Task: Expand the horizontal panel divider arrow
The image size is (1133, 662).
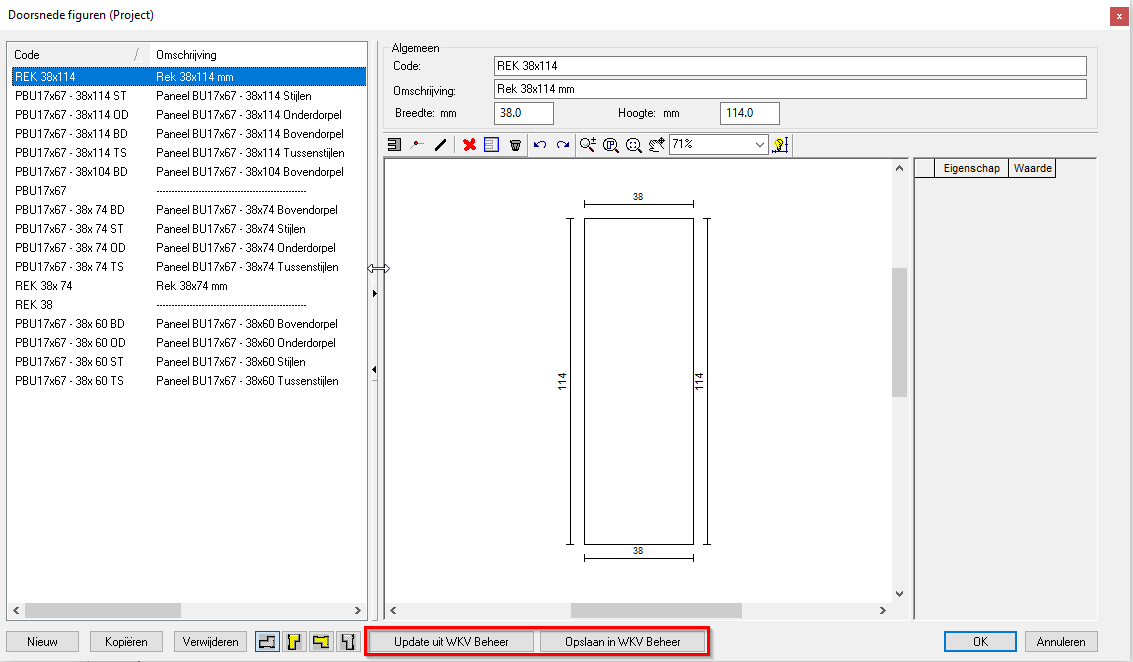Action: [376, 268]
